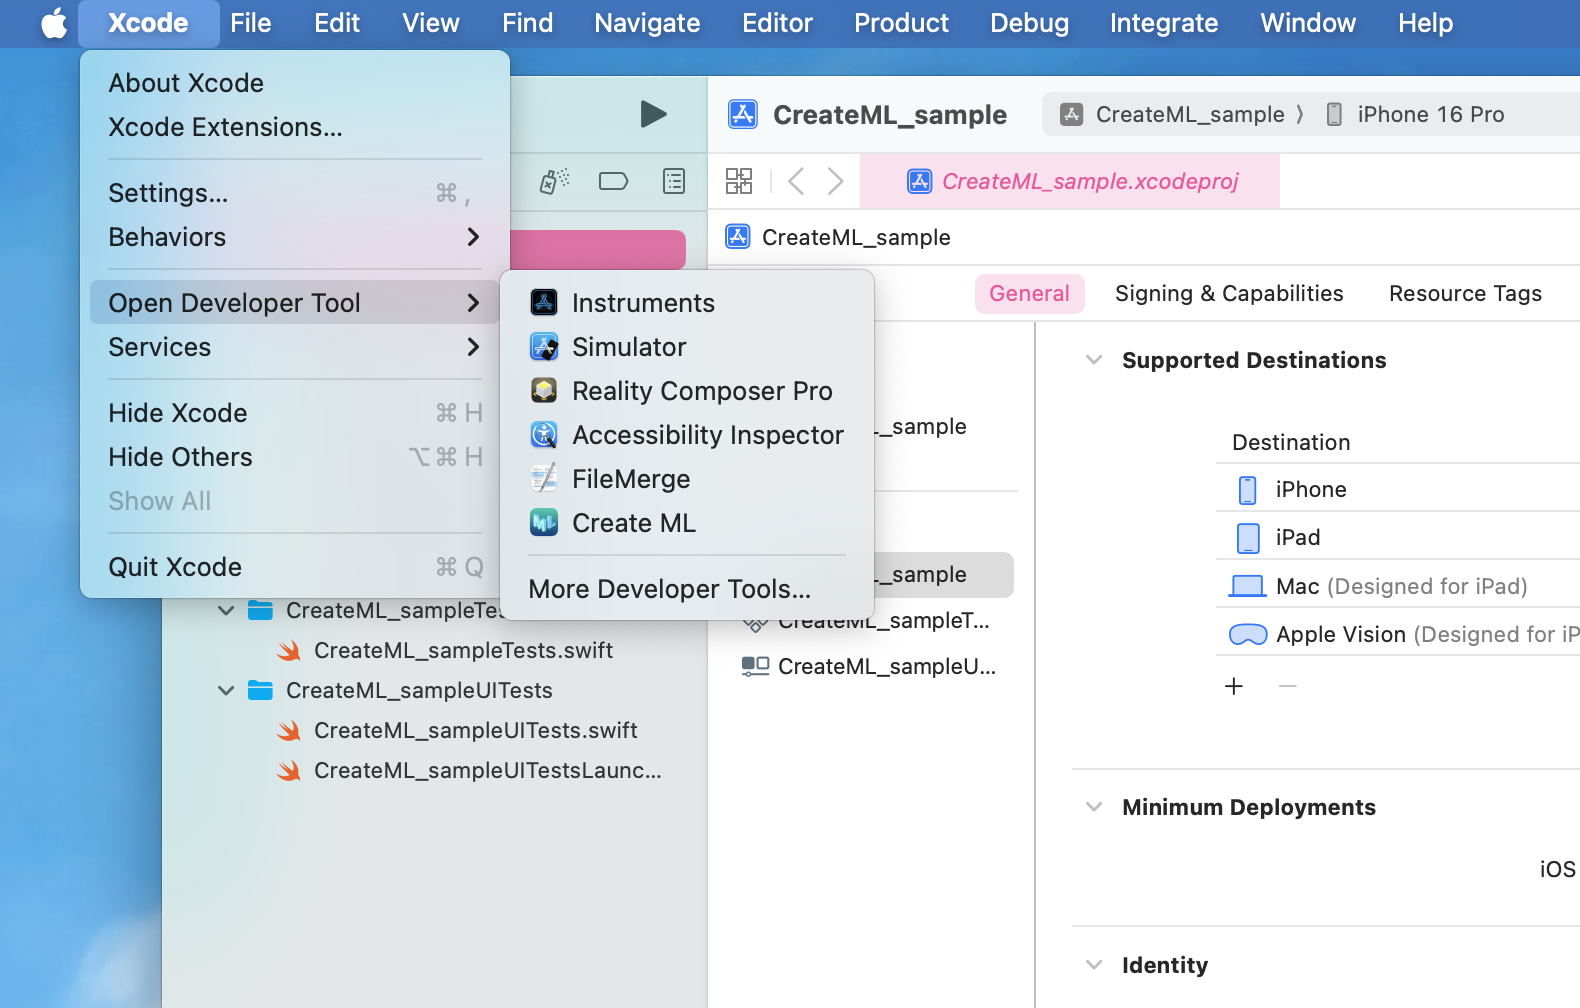Screen dimensions: 1580x1008
Task: Add a destination with the plus button
Action: click(x=1234, y=686)
